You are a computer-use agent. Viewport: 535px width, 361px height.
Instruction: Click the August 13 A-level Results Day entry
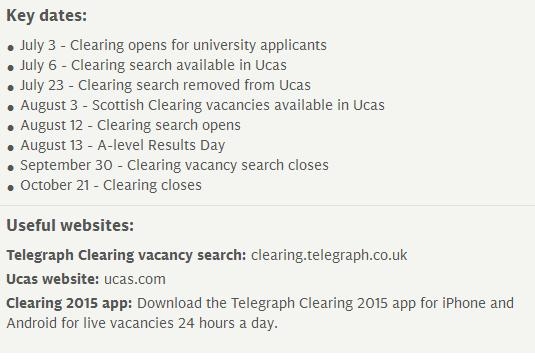pos(122,145)
